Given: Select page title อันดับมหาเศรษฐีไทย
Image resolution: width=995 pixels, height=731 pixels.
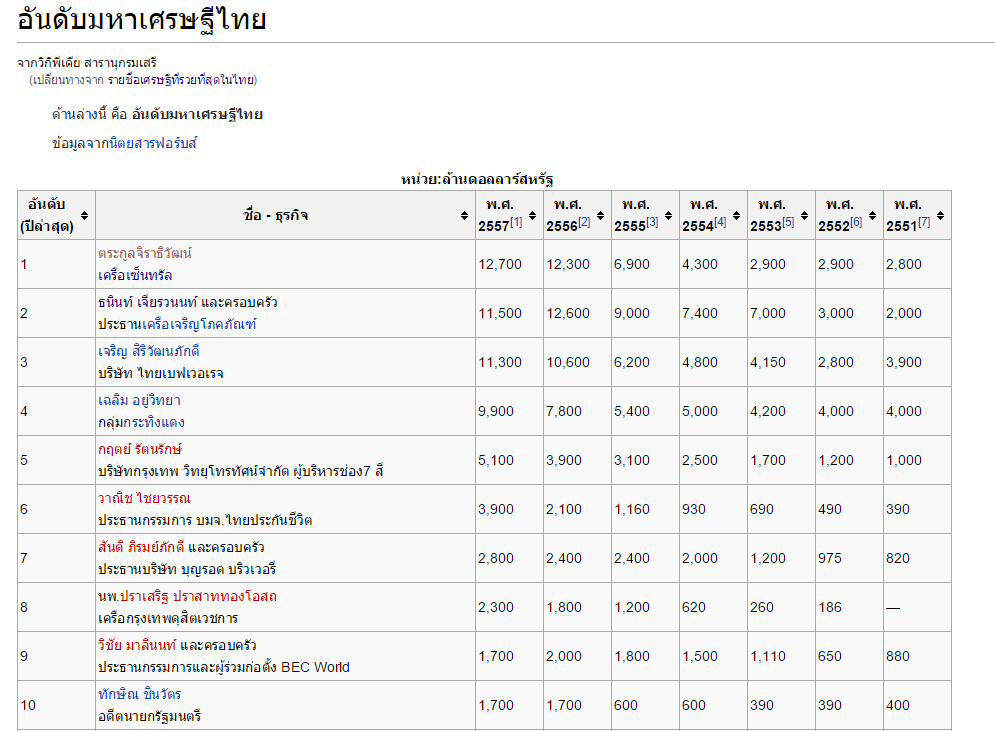Looking at the screenshot, I should tap(142, 20).
